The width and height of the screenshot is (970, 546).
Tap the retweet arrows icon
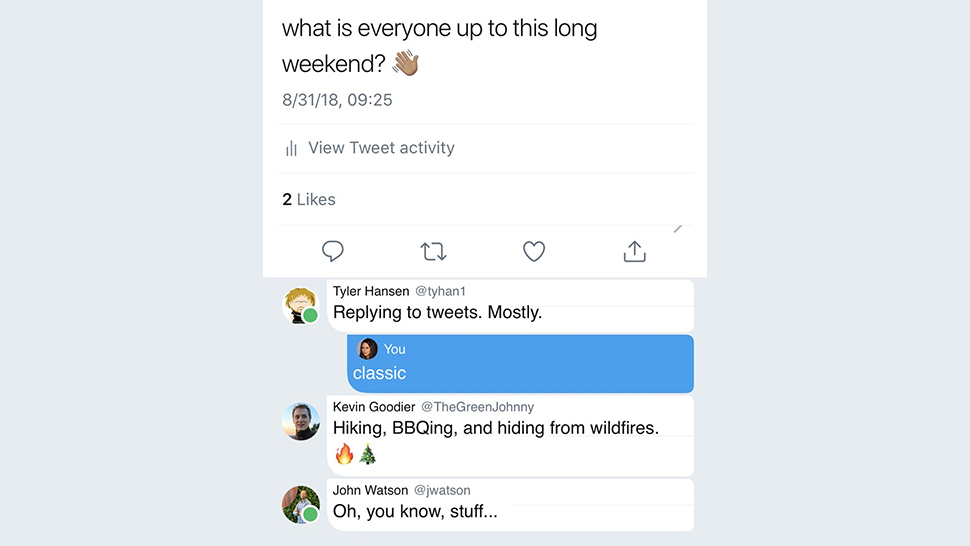(x=434, y=251)
